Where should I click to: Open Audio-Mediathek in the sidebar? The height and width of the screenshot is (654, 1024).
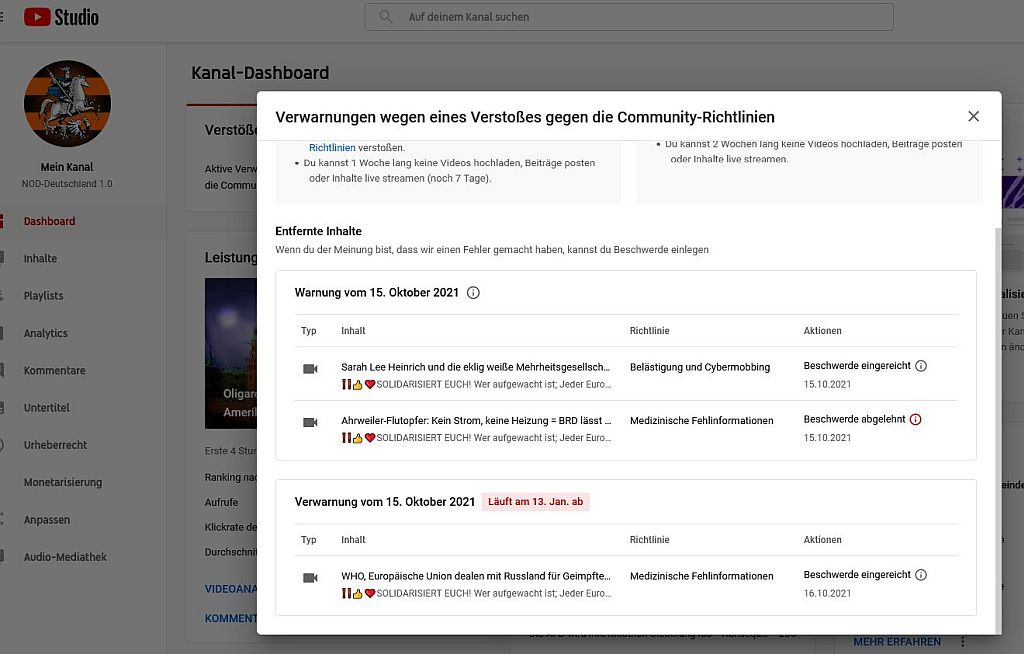click(x=65, y=557)
